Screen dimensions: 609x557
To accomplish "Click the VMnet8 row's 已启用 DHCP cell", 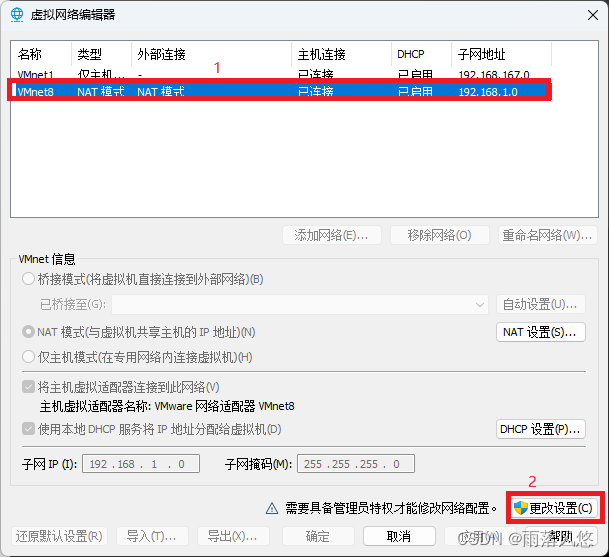I will [415, 92].
